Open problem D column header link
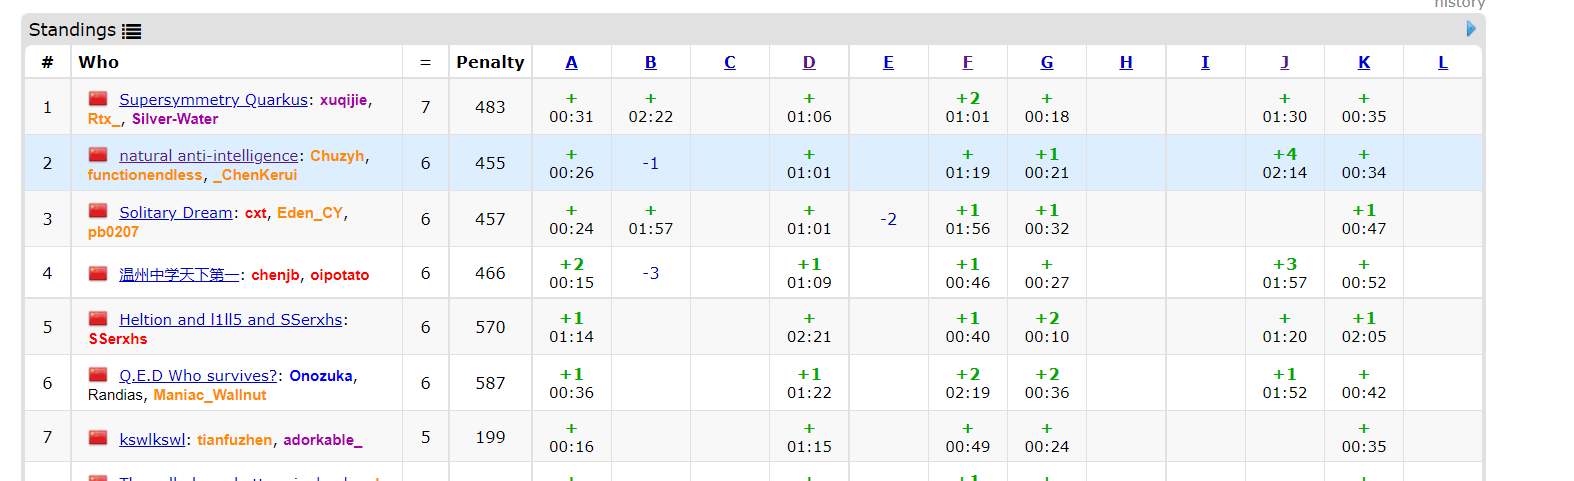This screenshot has height=481, width=1574. [809, 62]
